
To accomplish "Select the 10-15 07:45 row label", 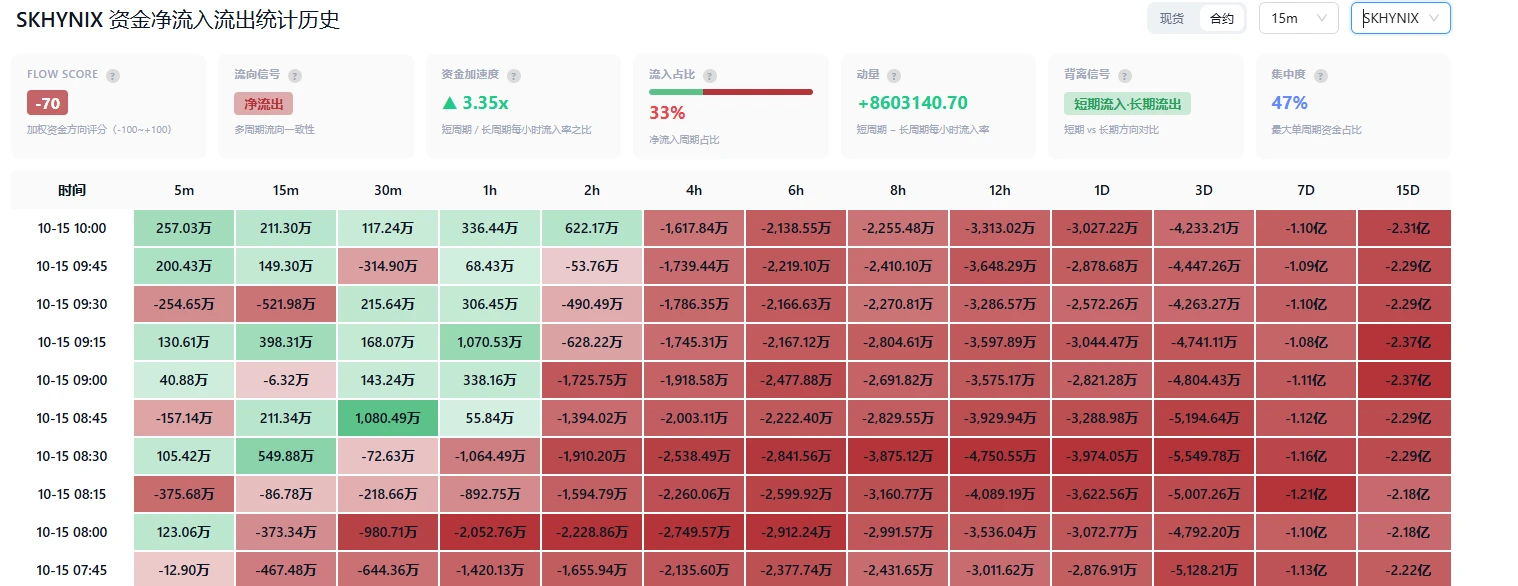I will 72,570.
